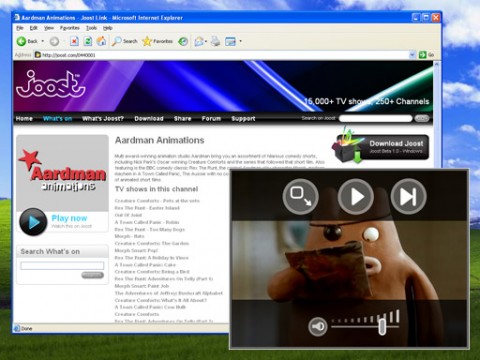Open the Edit menu
480x360 pixels.
click(x=34, y=28)
